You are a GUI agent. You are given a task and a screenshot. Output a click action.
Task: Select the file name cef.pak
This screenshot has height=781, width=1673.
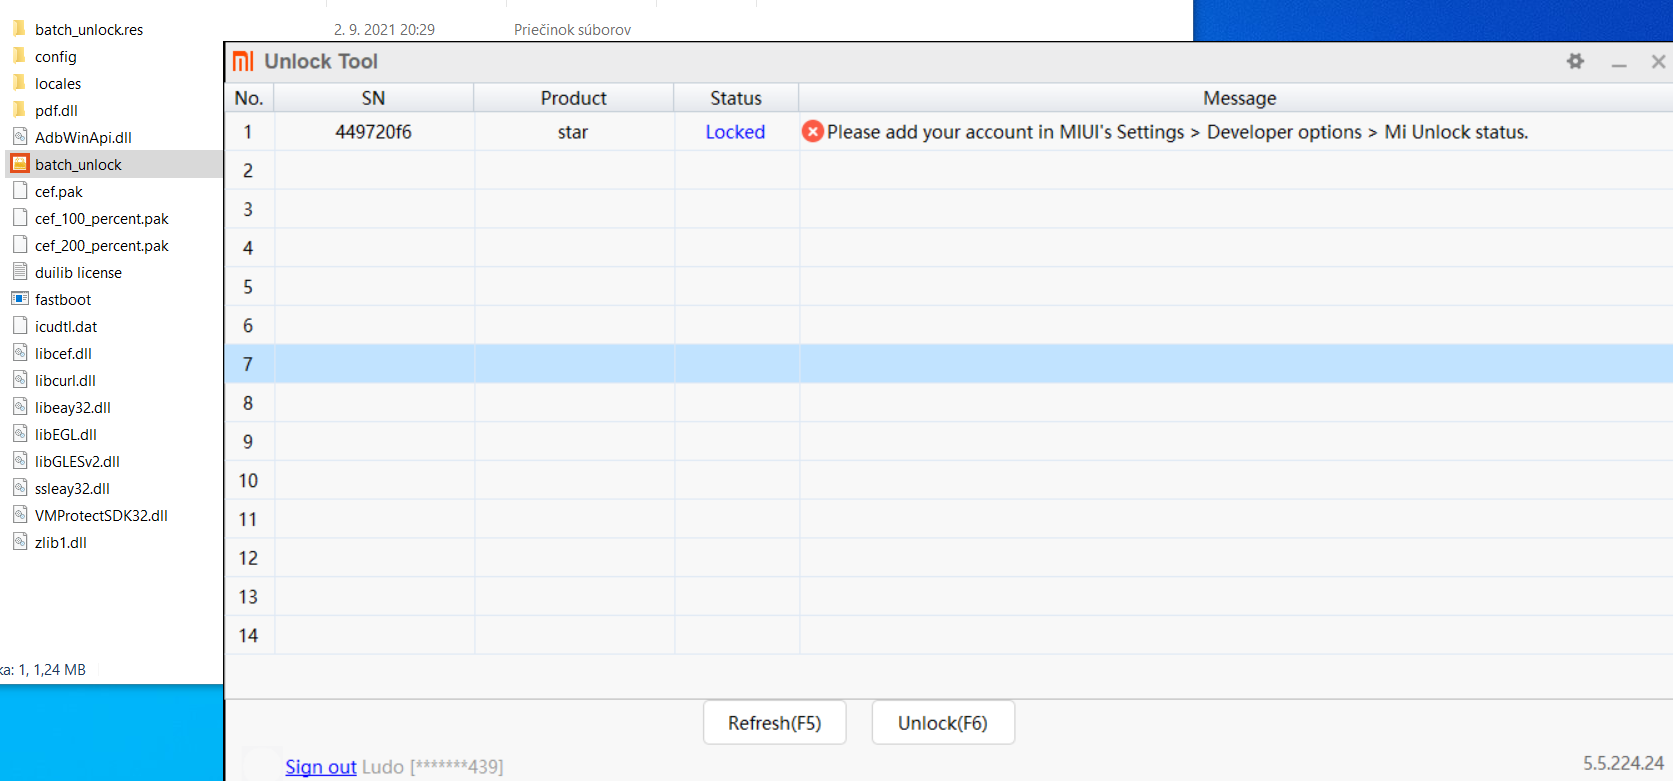point(59,192)
